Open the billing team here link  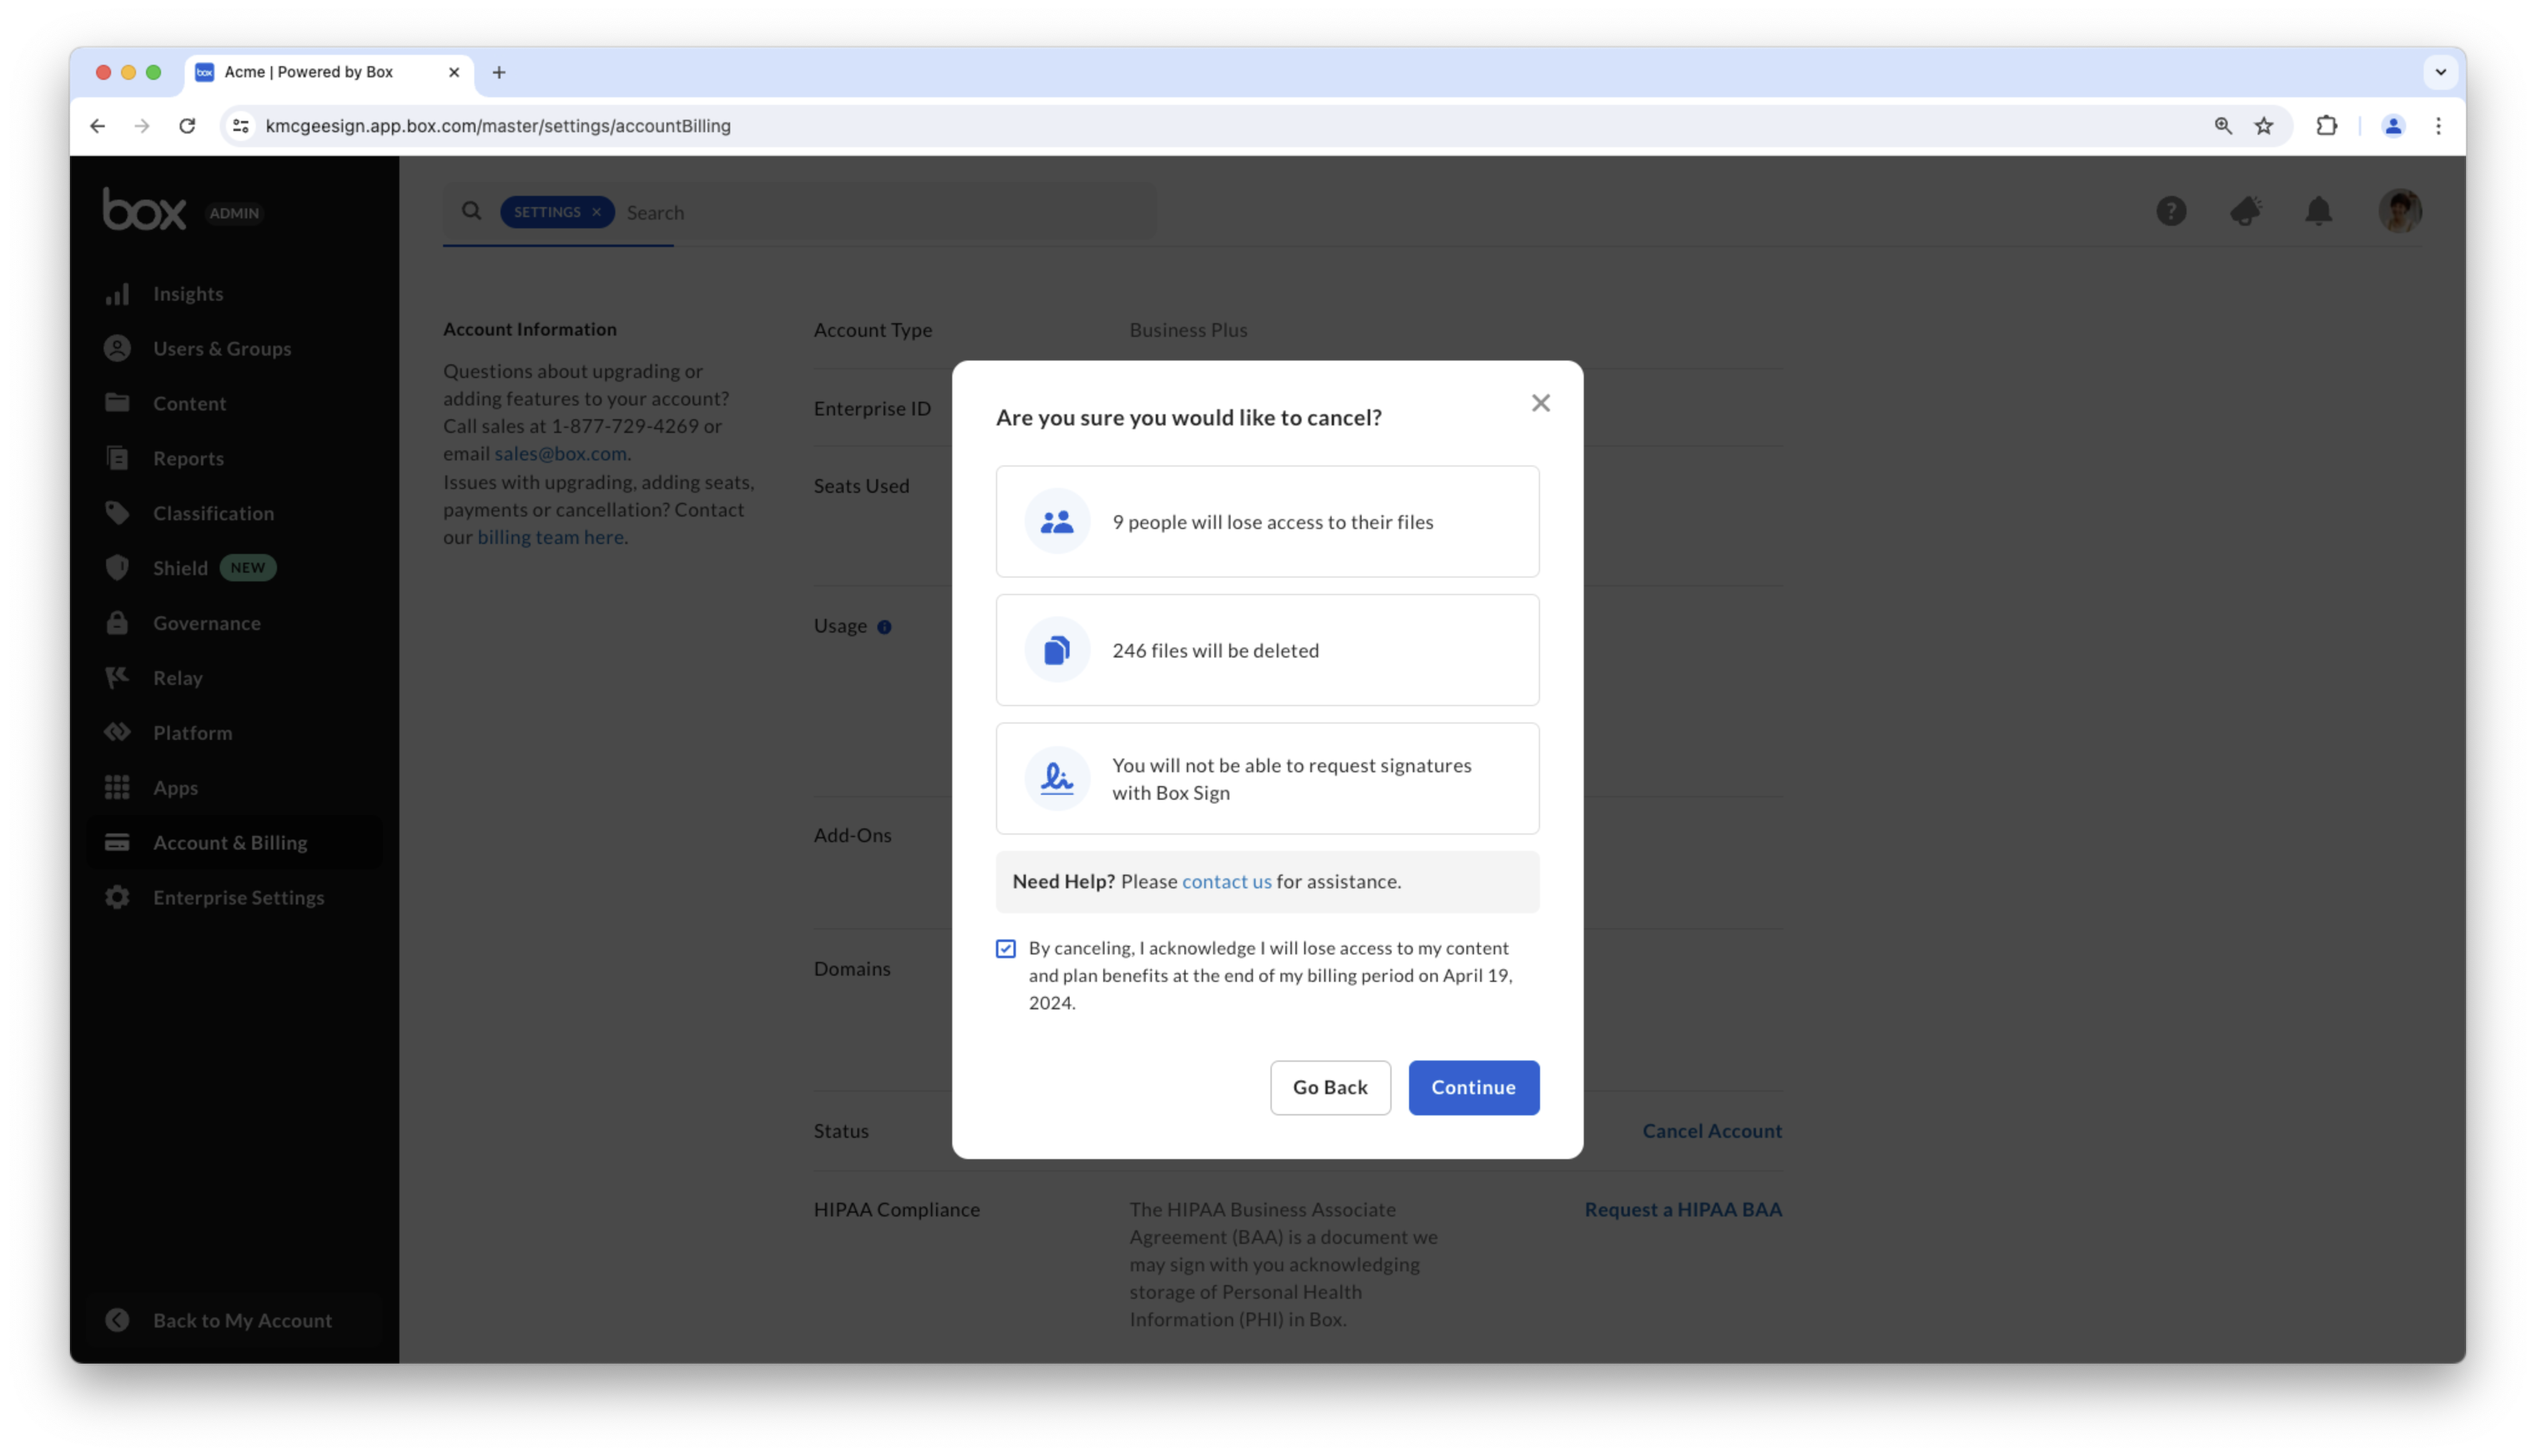550,537
